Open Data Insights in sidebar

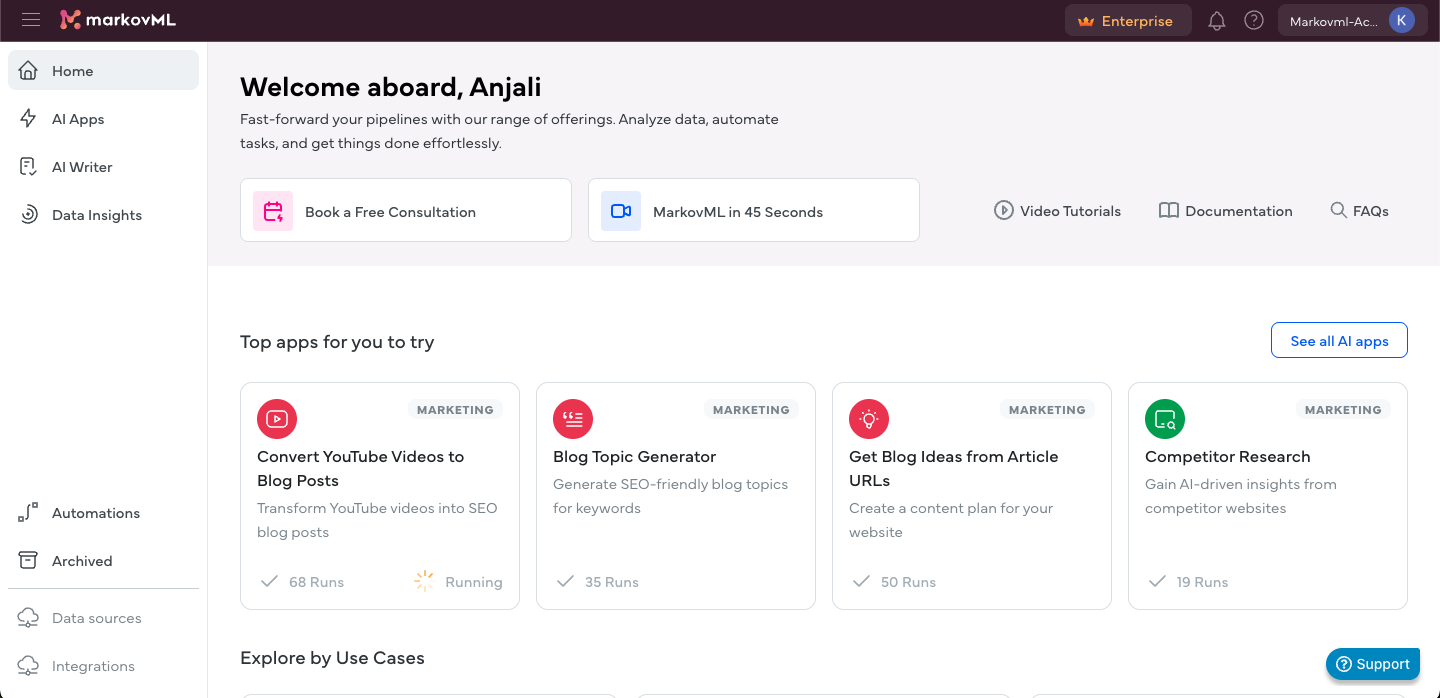tap(104, 215)
